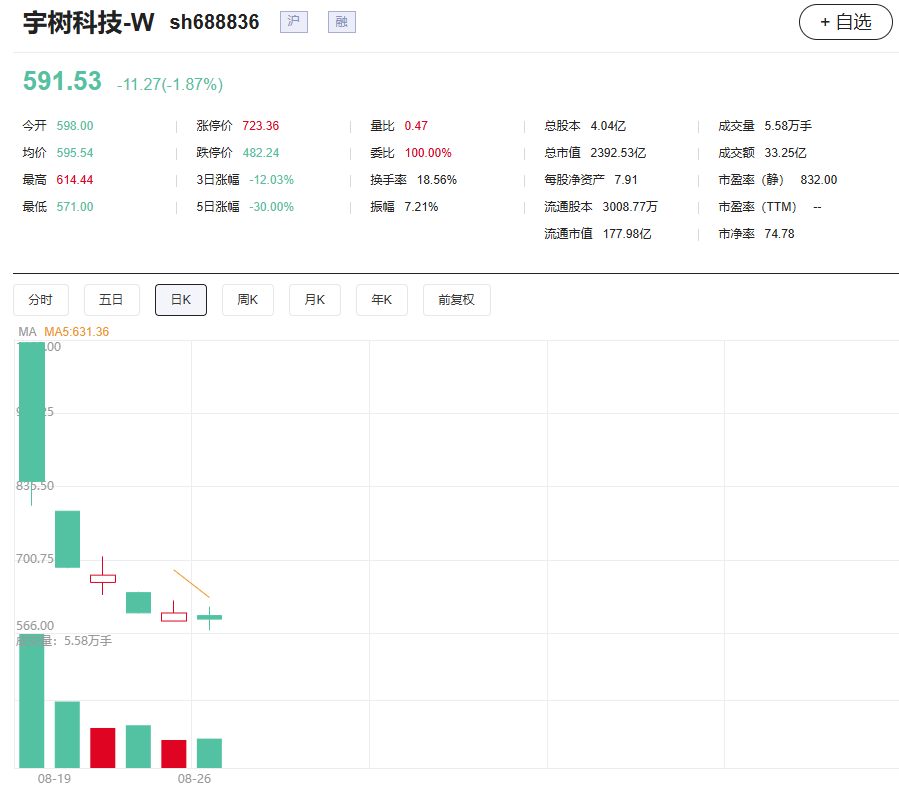Select the 年K chart tab
The image size is (899, 792).
click(x=382, y=300)
